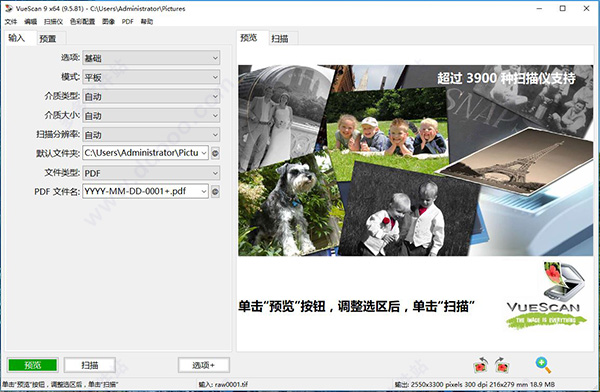Switch to the 预置 tab
The width and height of the screenshot is (600, 392).
(x=48, y=38)
